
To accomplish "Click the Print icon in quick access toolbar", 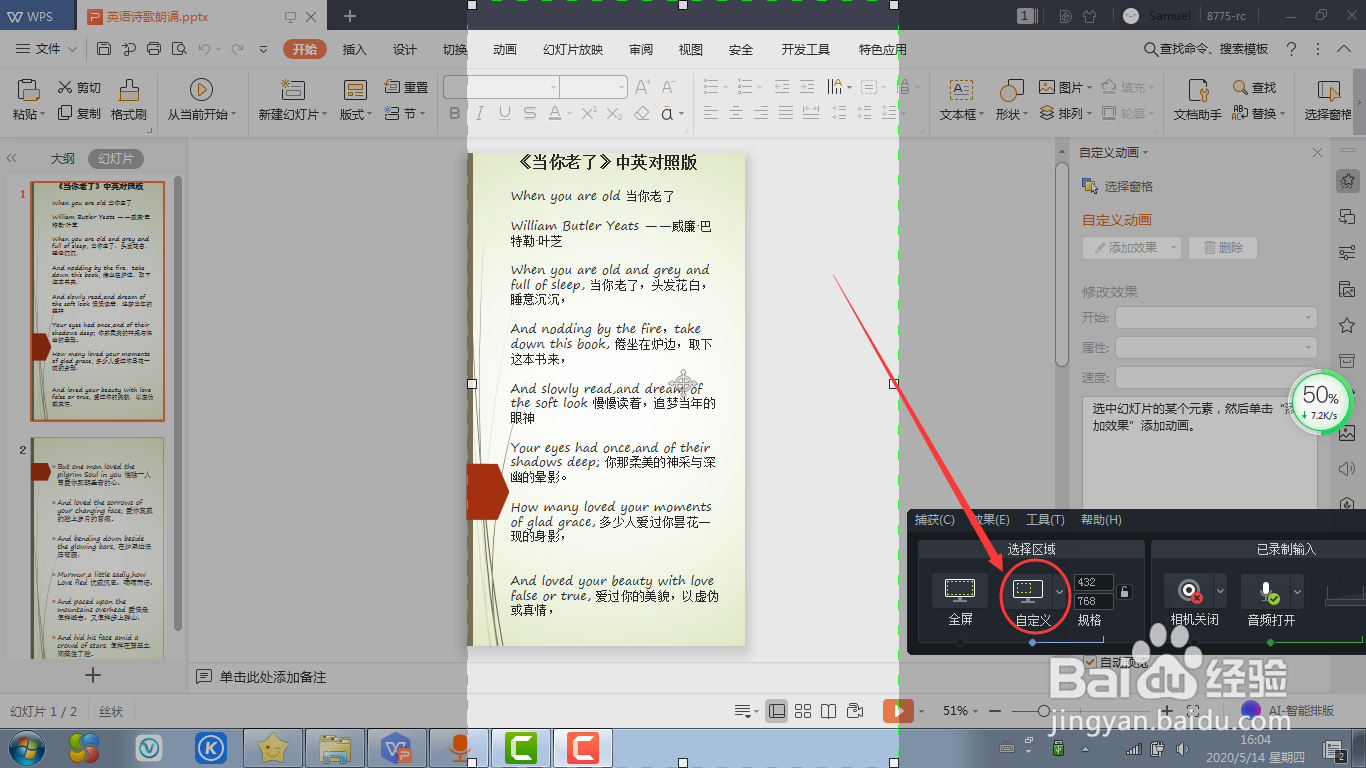I will point(154,49).
